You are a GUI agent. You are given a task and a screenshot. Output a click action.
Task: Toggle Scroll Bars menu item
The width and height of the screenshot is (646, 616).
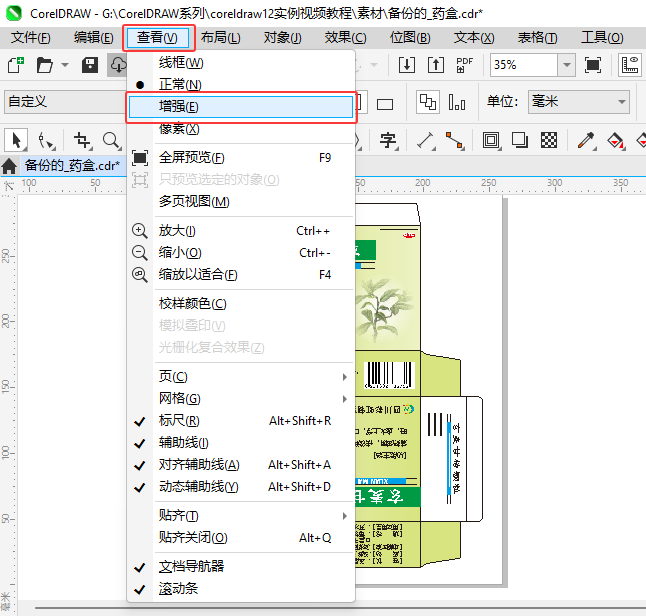(x=241, y=588)
